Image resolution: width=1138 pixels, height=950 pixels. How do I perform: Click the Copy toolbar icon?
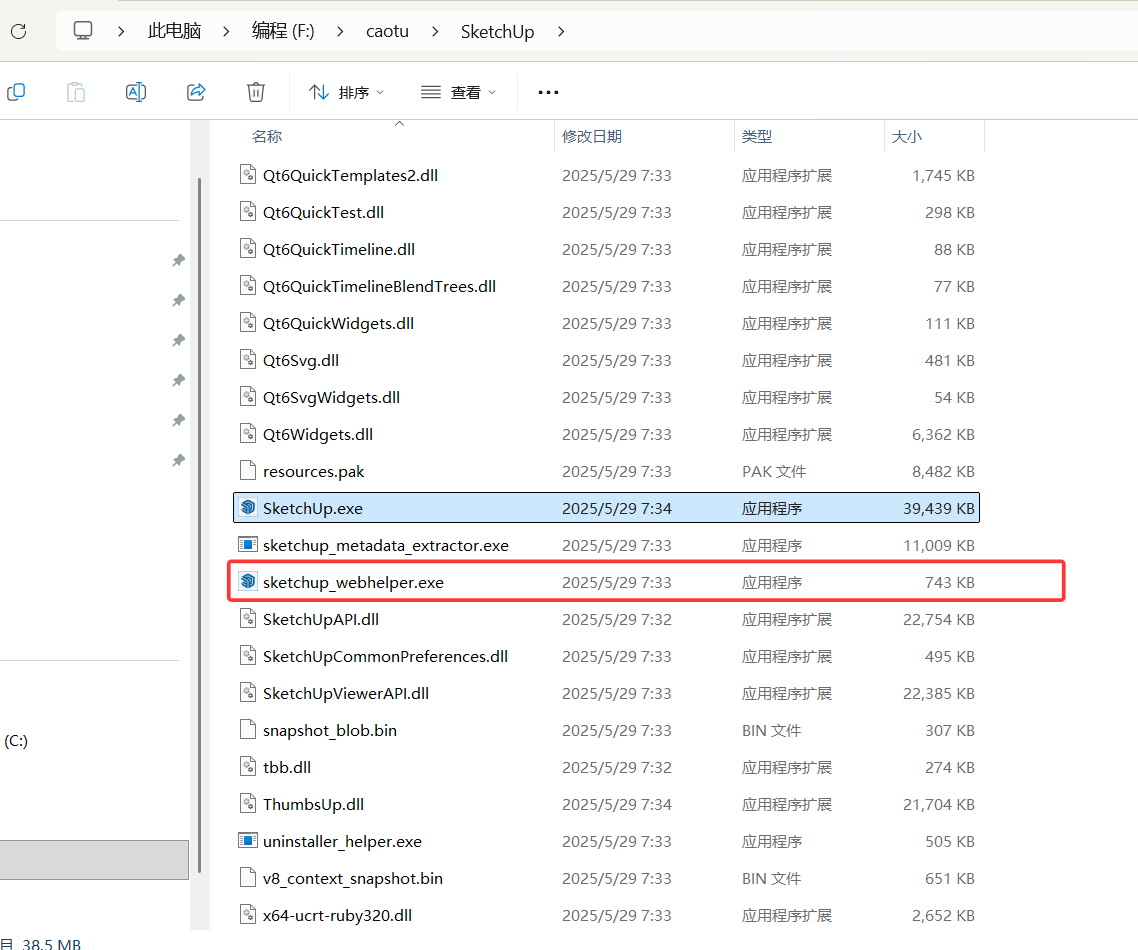[x=16, y=92]
